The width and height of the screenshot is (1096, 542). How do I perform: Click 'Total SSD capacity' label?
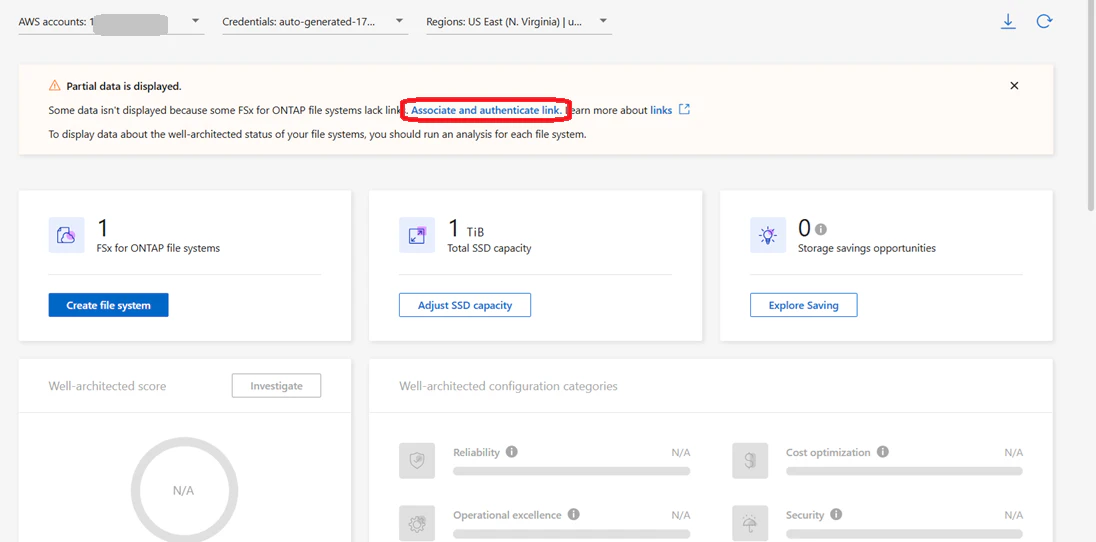click(x=489, y=248)
